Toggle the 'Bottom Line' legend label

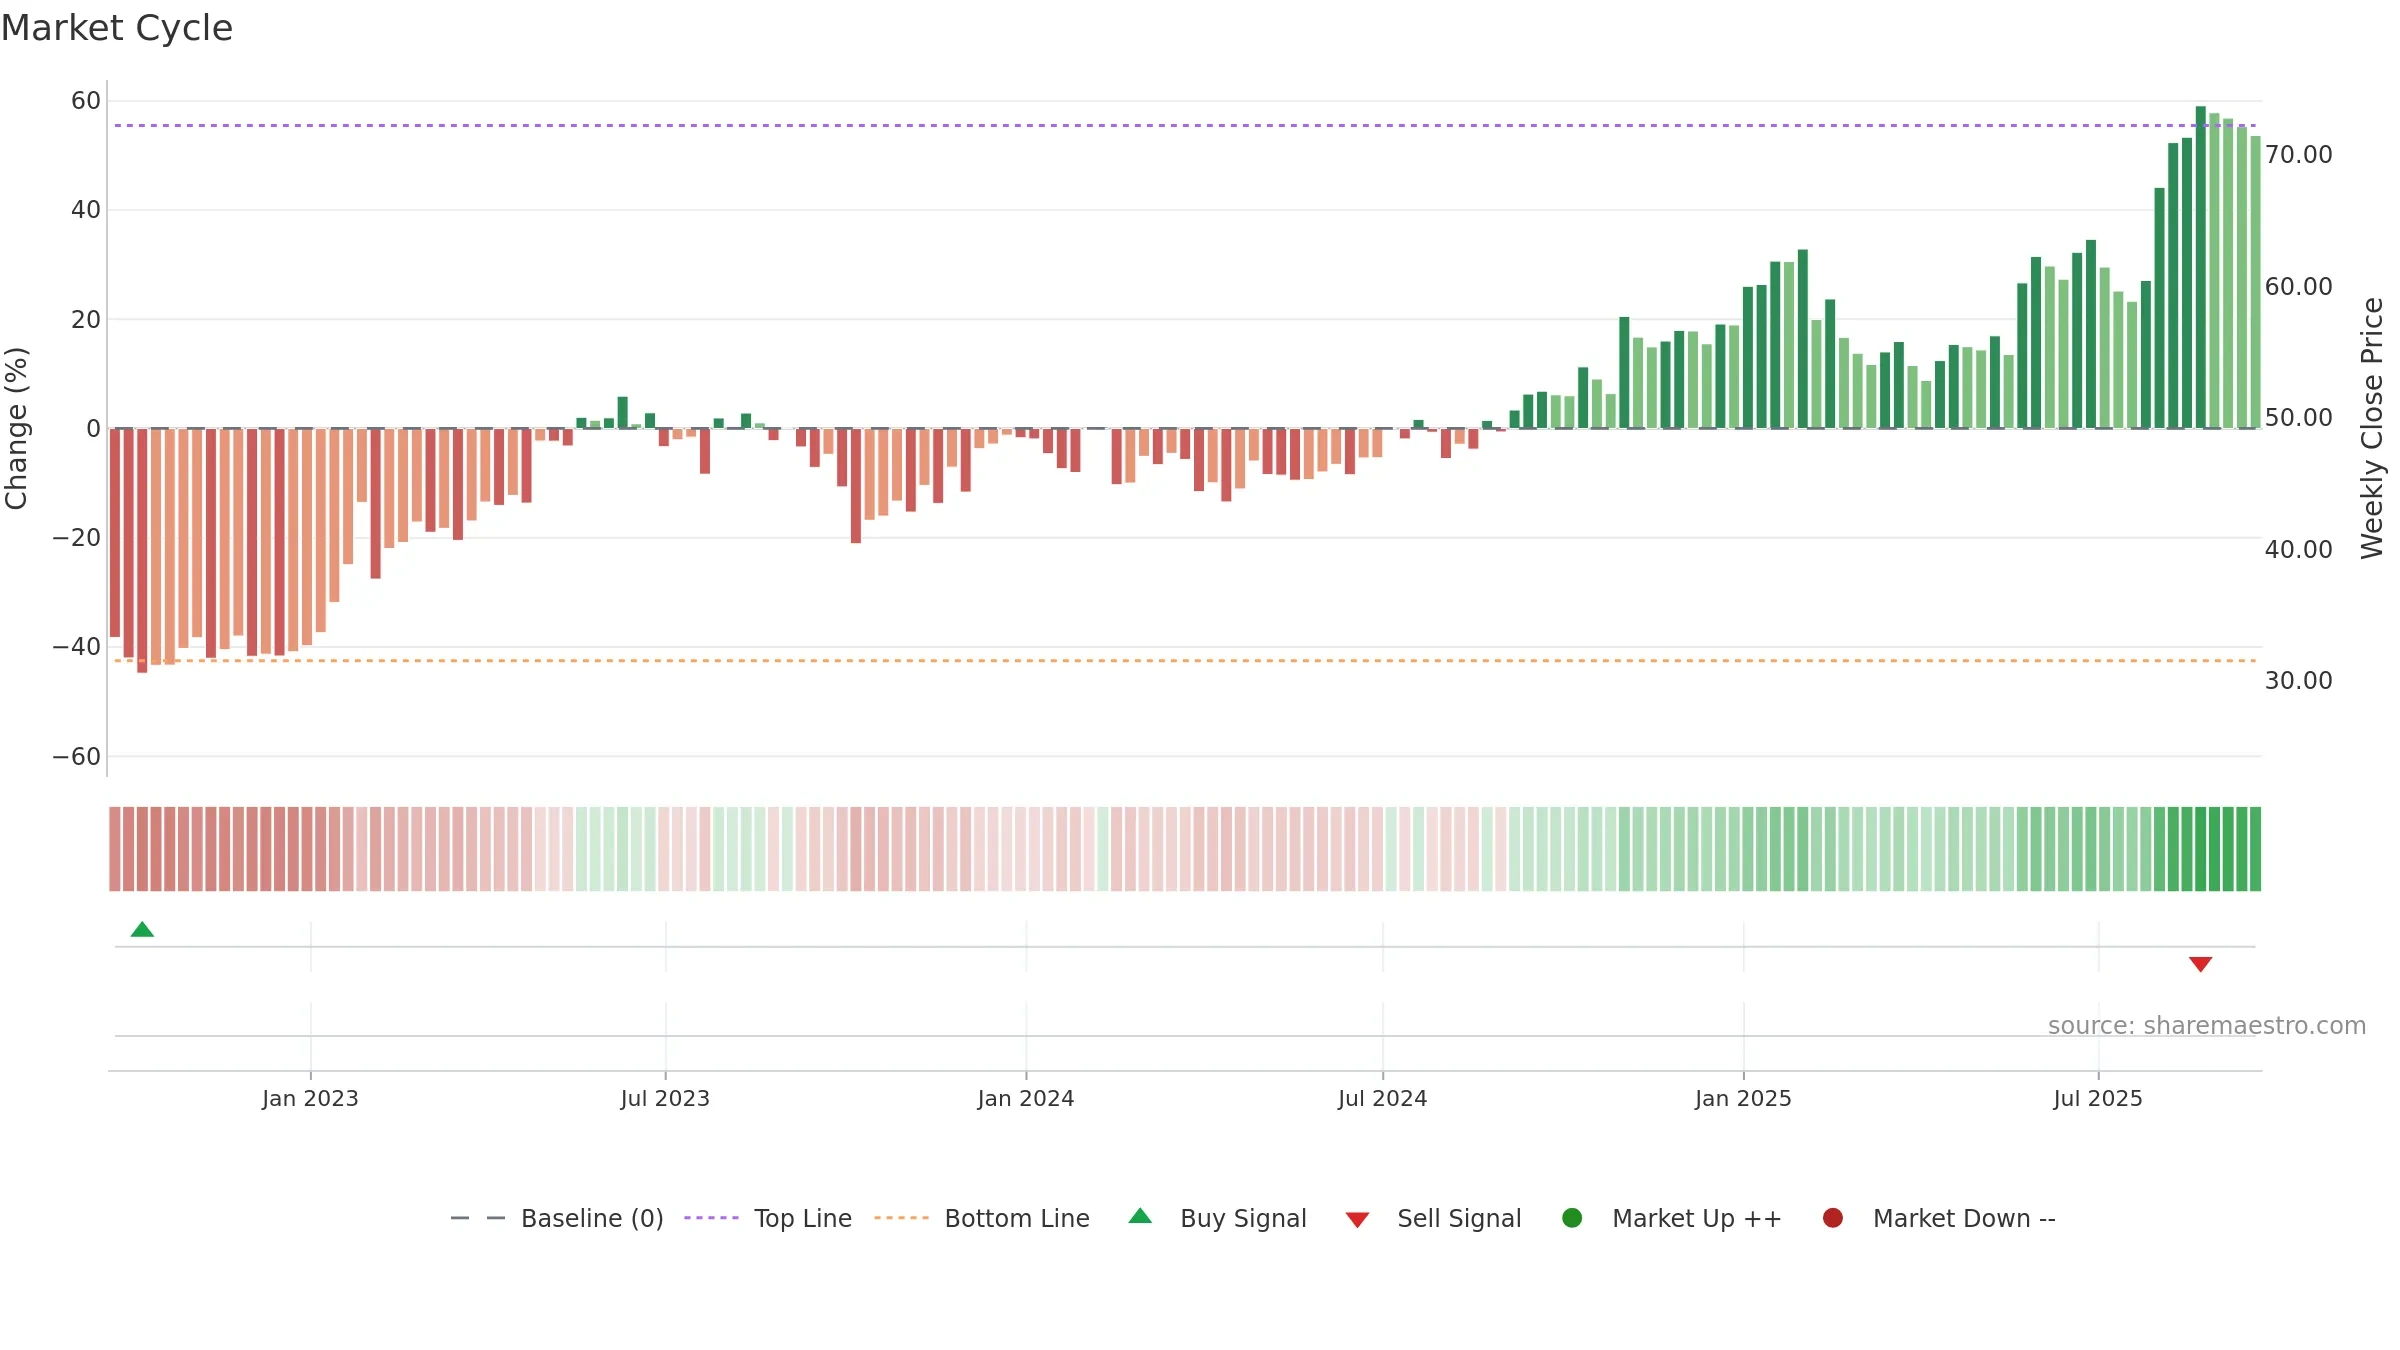coord(1017,1219)
